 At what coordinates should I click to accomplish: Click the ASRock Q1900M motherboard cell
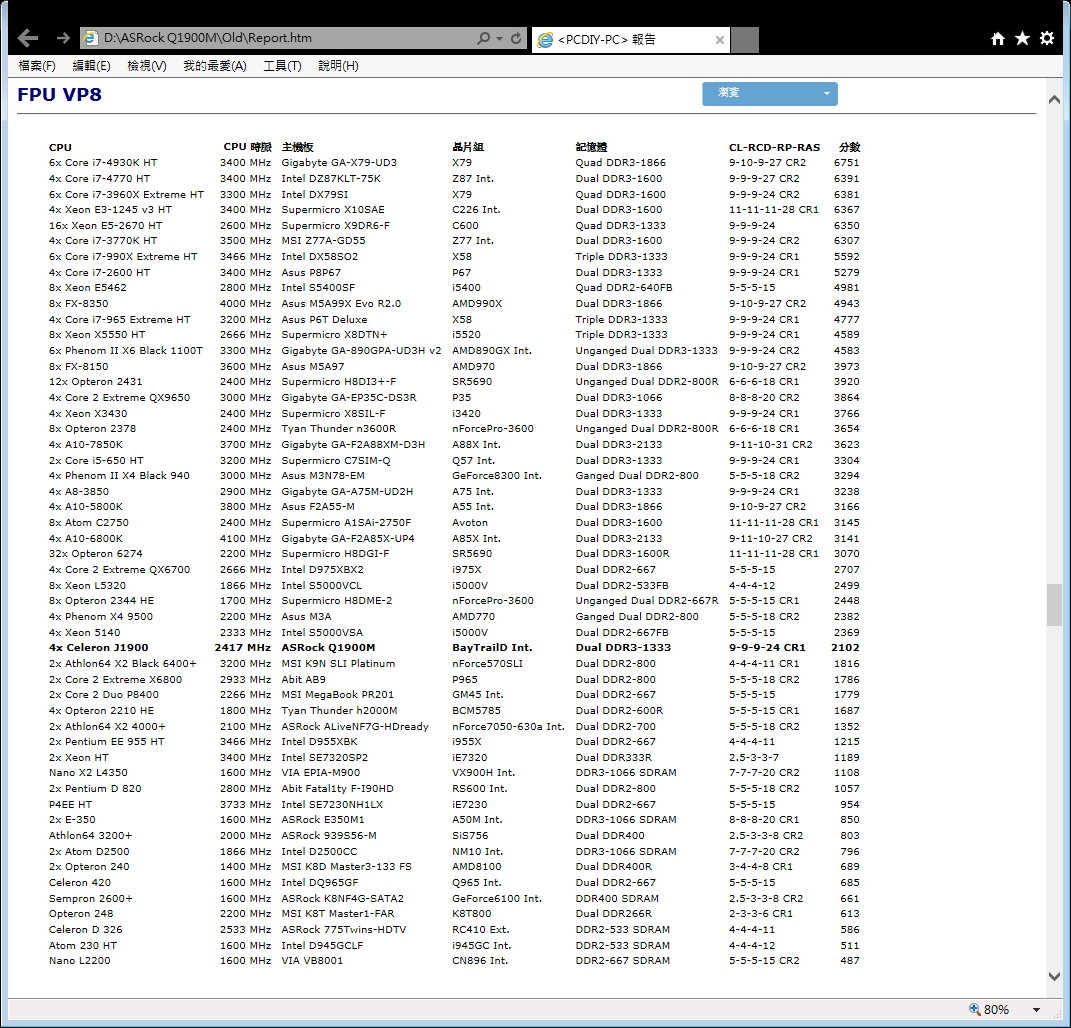coord(329,648)
